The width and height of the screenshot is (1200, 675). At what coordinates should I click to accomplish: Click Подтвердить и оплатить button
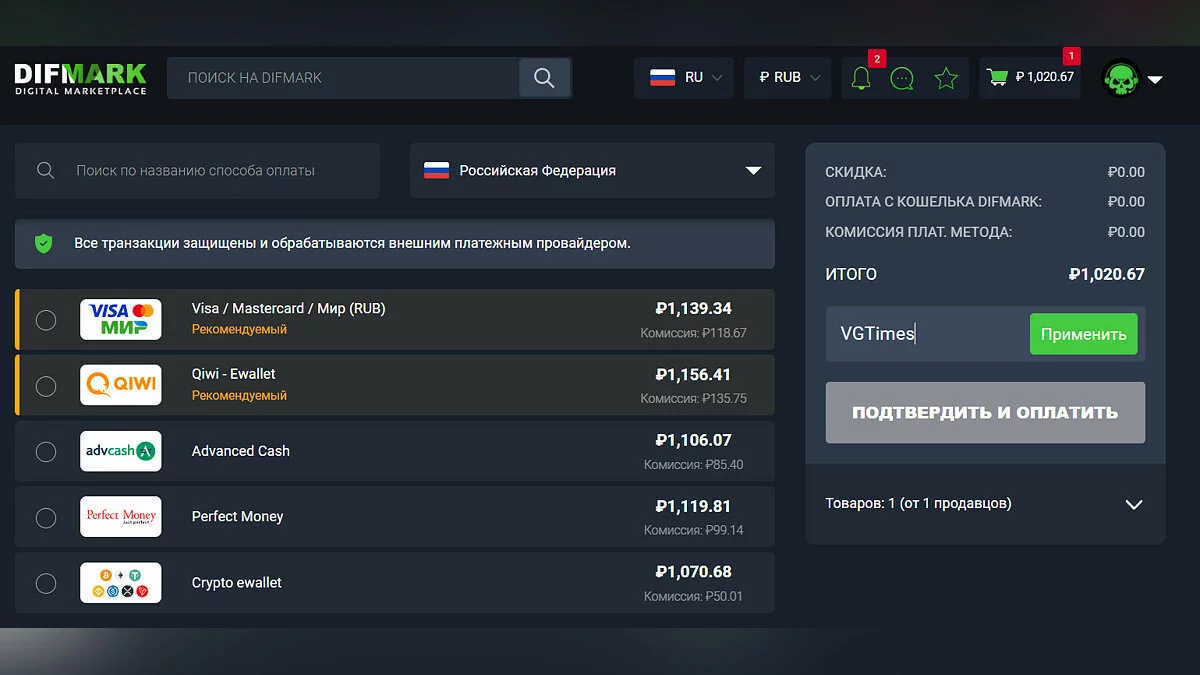[x=985, y=412]
